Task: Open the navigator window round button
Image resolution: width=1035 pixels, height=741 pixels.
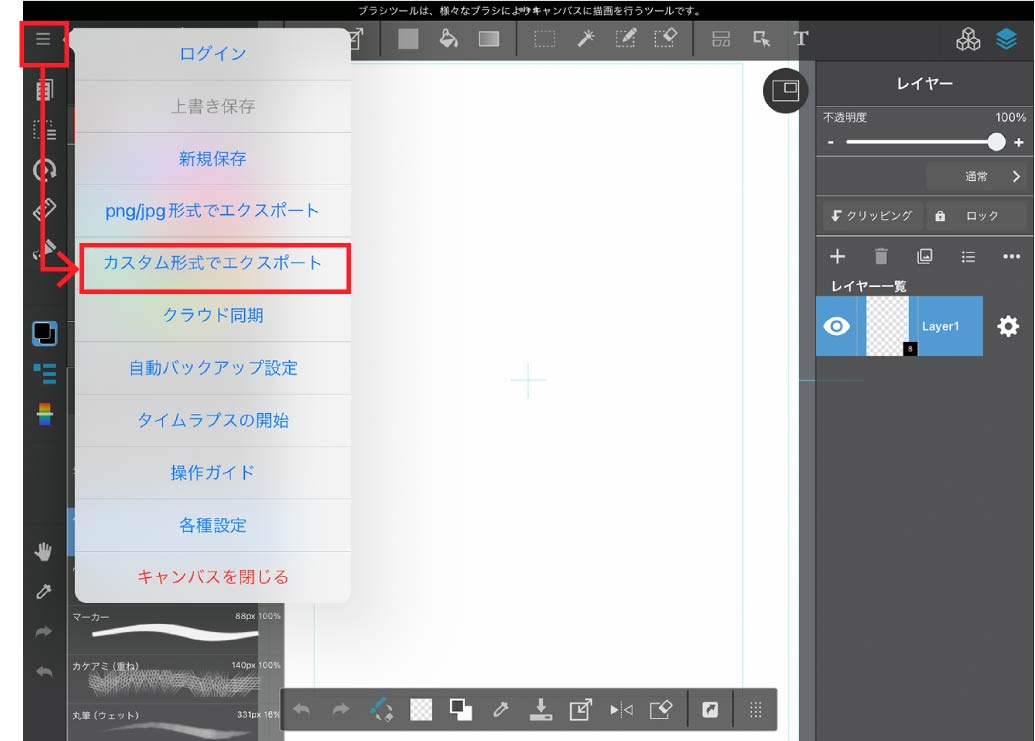Action: point(785,91)
